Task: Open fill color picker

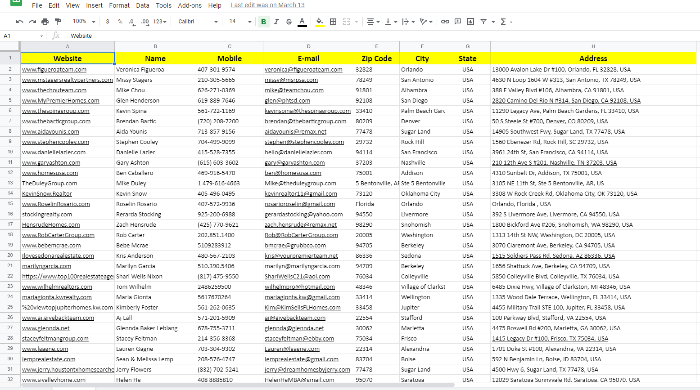Action: pyautogui.click(x=320, y=21)
